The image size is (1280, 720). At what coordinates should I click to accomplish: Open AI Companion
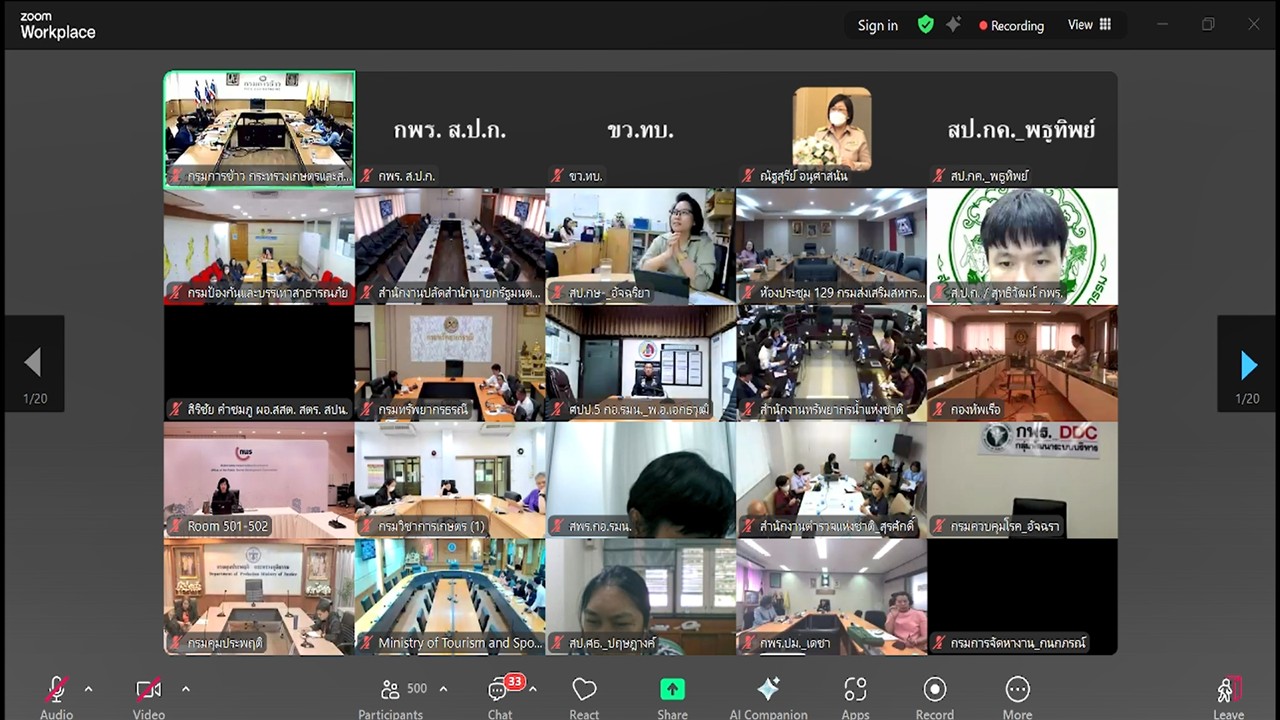click(768, 690)
